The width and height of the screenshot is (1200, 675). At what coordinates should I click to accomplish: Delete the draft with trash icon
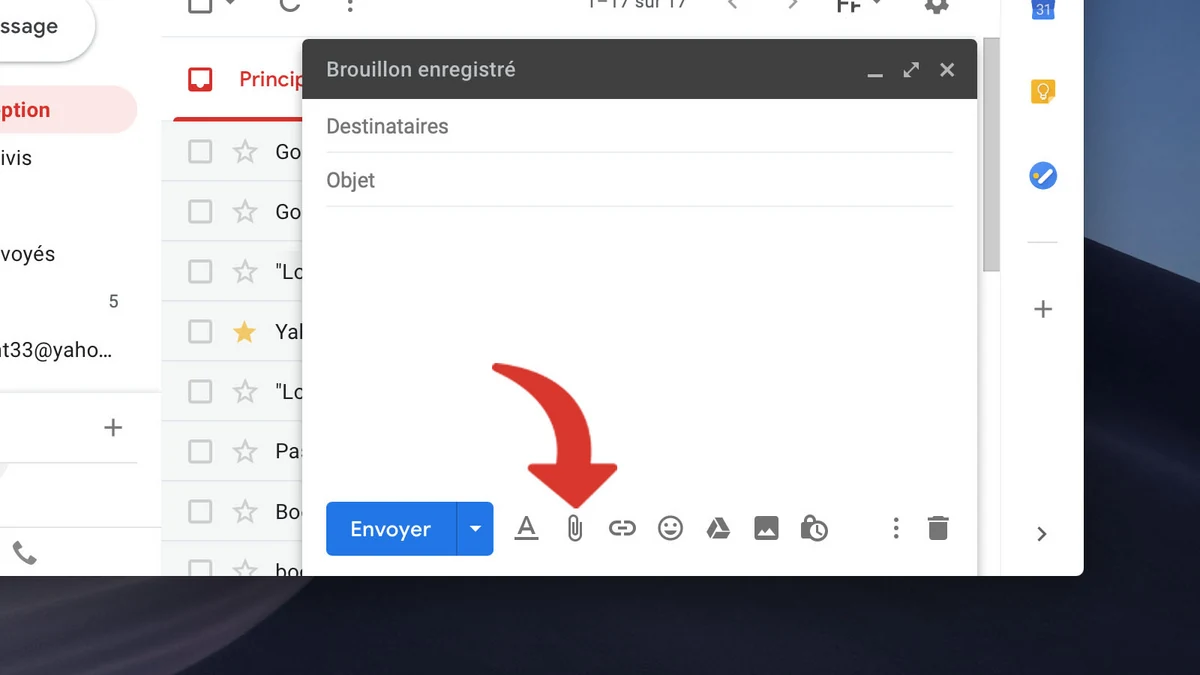938,528
